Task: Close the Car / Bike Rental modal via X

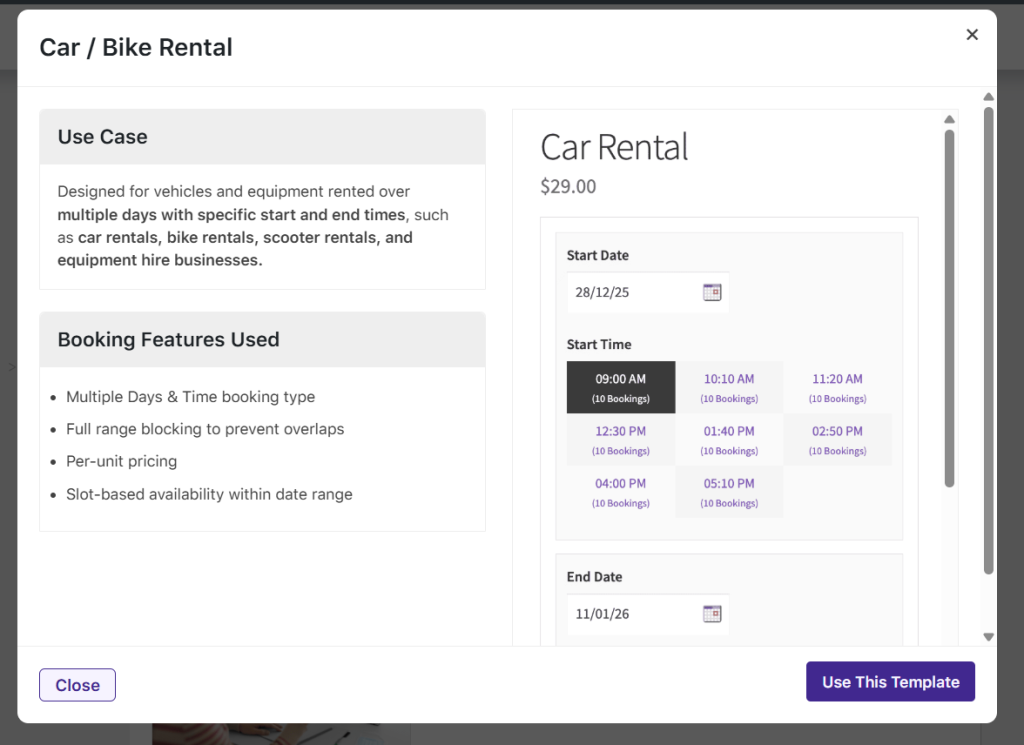Action: pos(971,34)
